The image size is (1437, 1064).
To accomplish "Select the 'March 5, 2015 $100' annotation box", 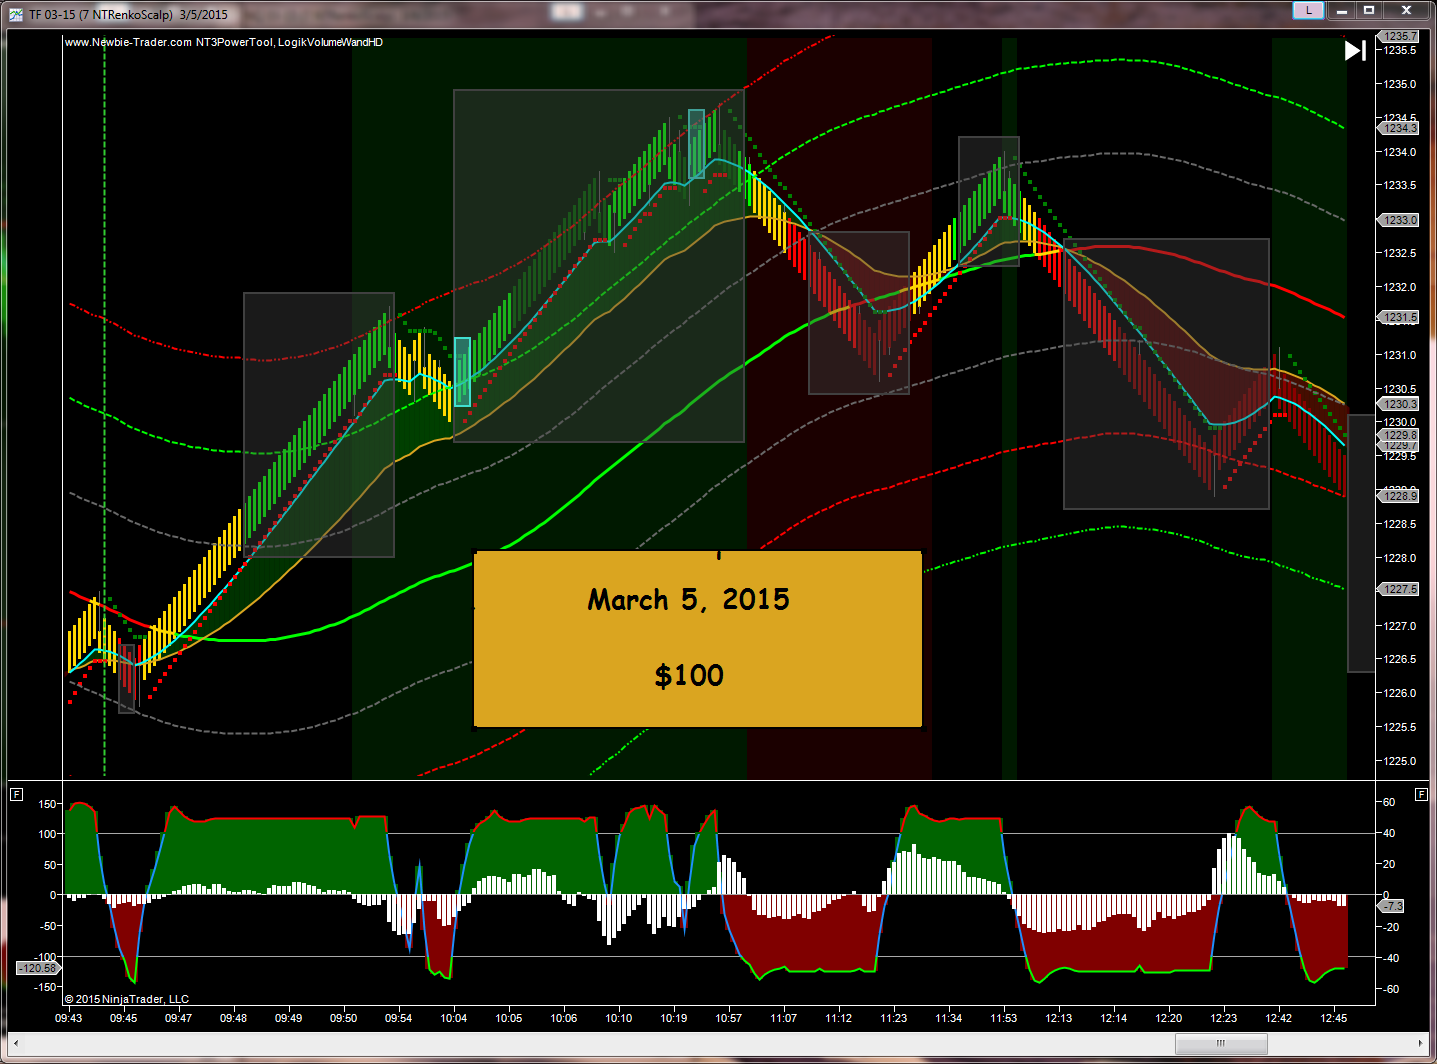I will click(x=697, y=639).
